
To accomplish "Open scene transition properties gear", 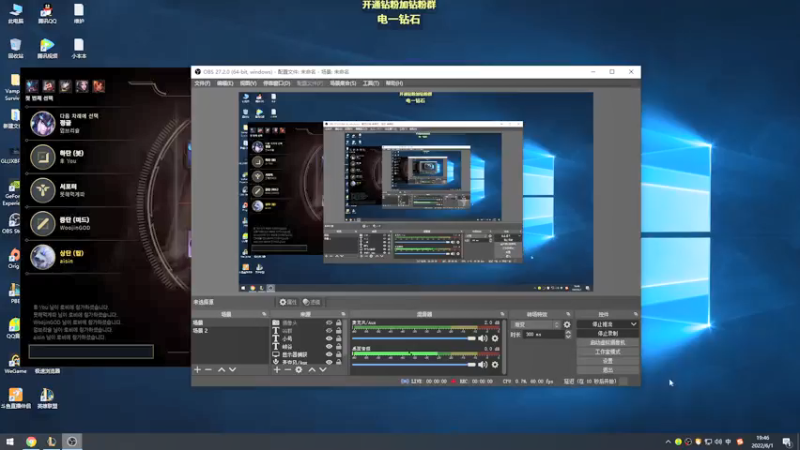I will point(567,324).
